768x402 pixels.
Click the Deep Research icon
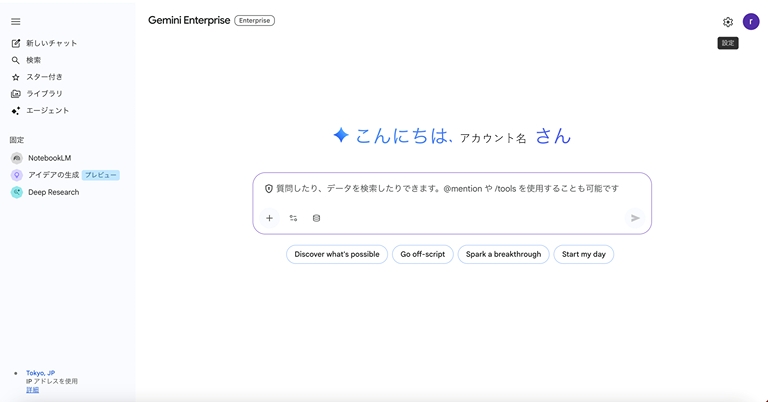click(x=17, y=192)
